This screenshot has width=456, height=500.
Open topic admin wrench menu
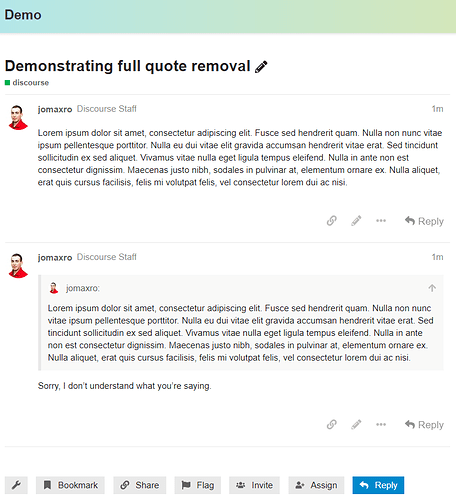point(16,485)
